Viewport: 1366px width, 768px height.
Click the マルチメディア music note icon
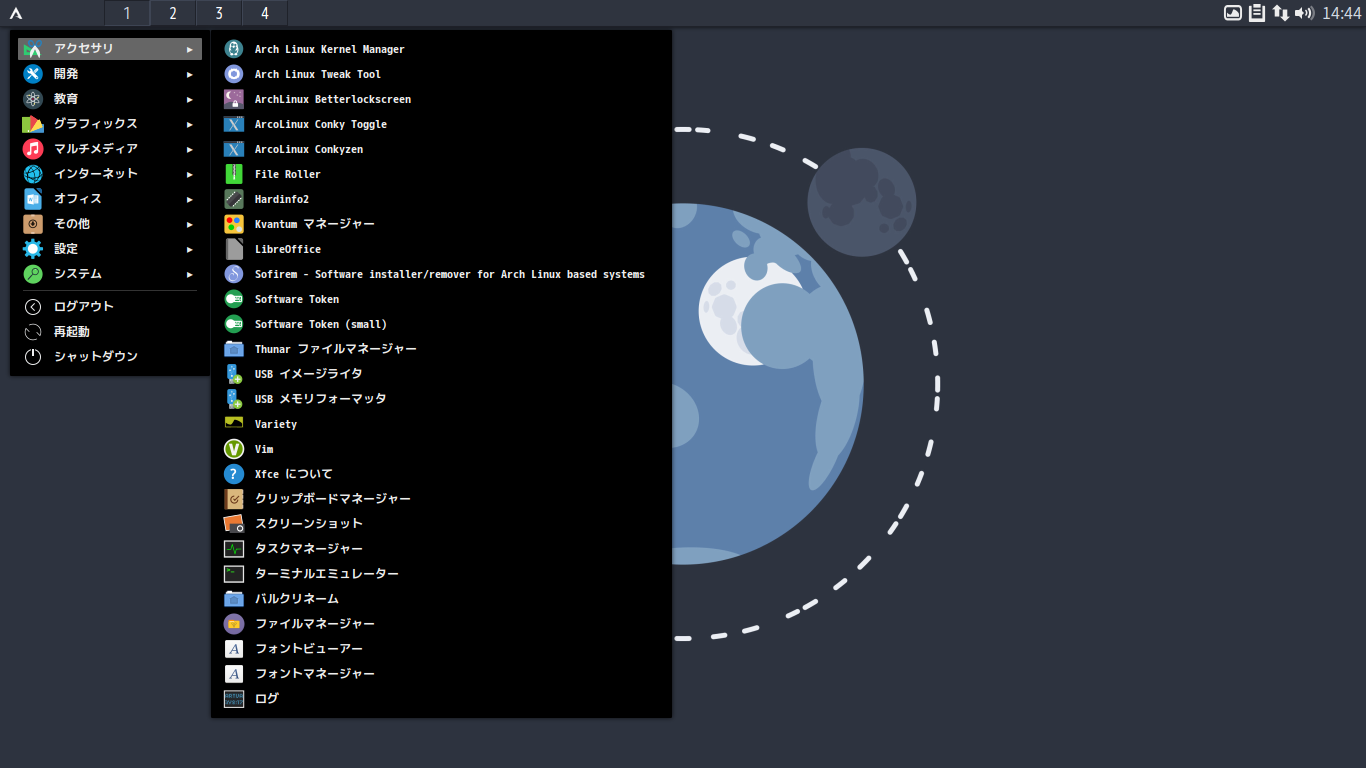point(33,149)
